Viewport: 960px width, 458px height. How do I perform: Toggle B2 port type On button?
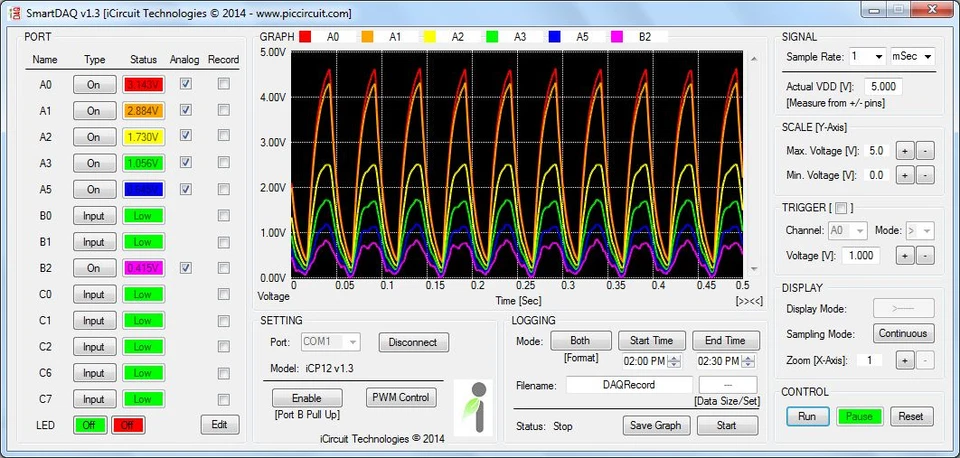click(94, 268)
